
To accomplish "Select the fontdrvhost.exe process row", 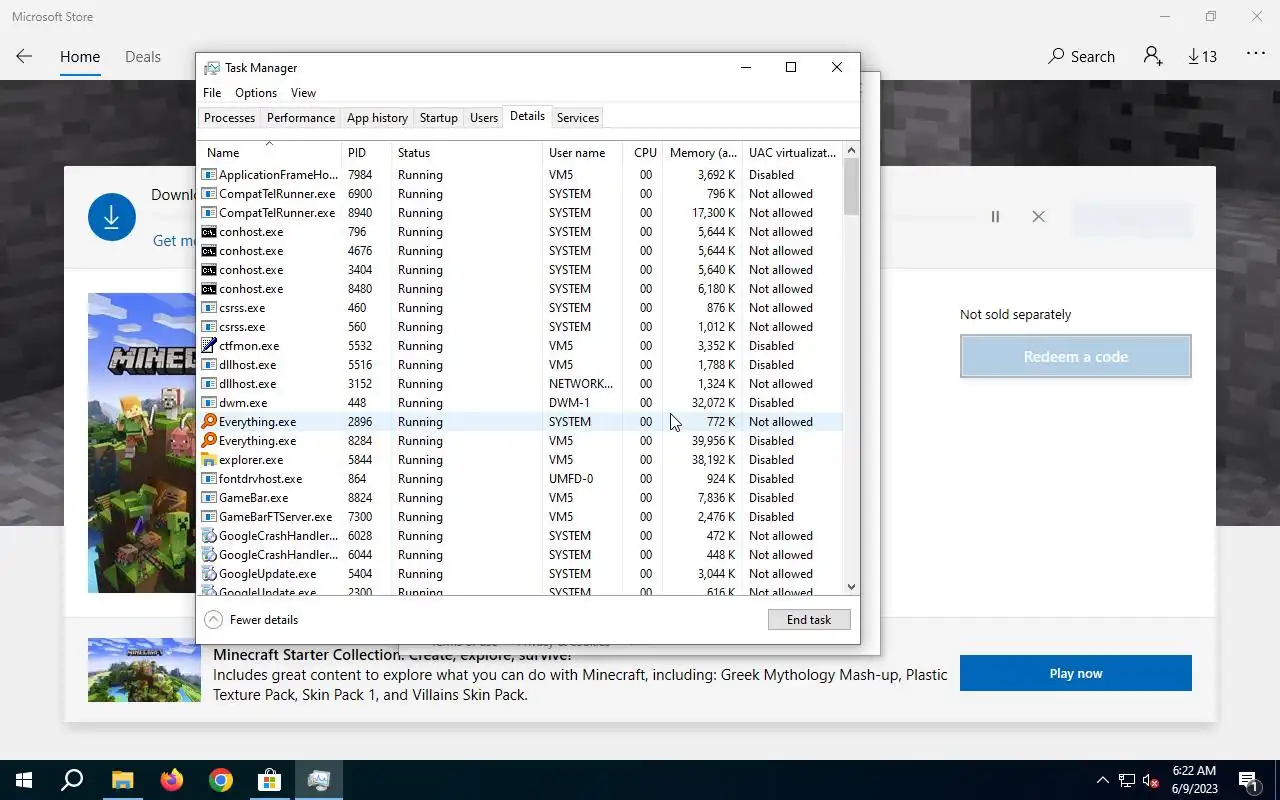I will click(x=520, y=479).
